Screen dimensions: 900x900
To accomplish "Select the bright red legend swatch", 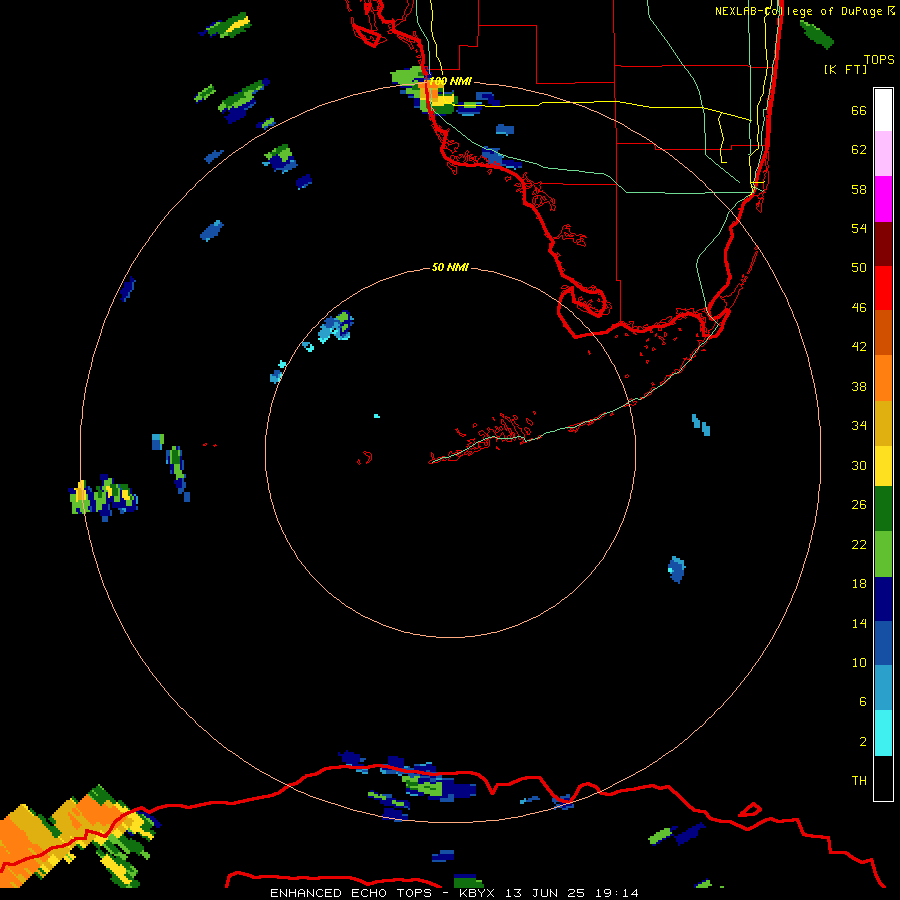I will click(x=883, y=288).
